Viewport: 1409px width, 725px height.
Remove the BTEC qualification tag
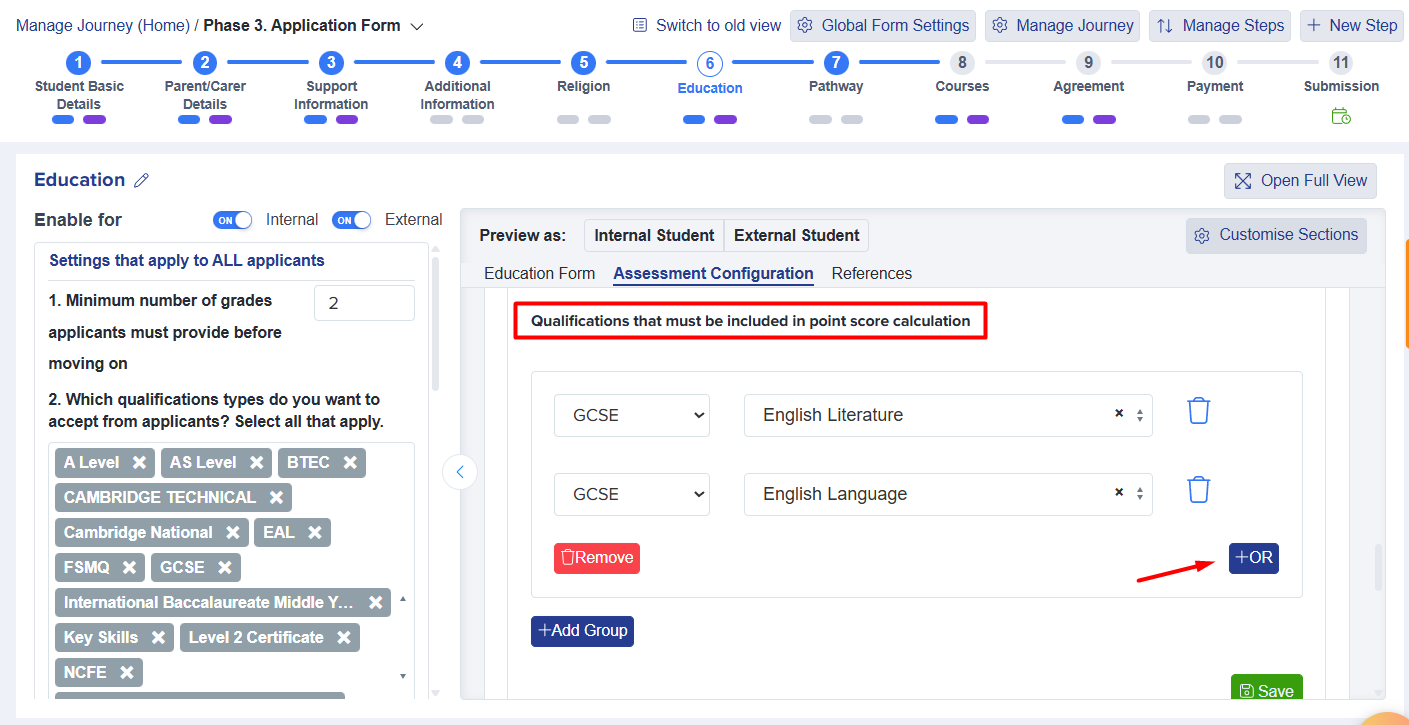(350, 463)
